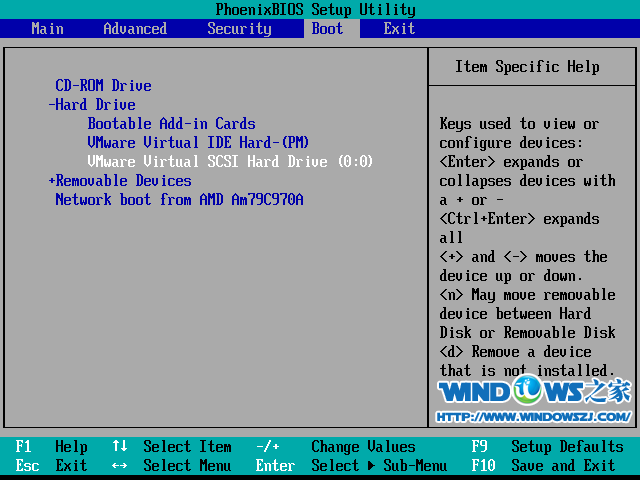
Task: Select VMware Virtual SCSI Hard Drive (0:0)
Action: (230, 162)
